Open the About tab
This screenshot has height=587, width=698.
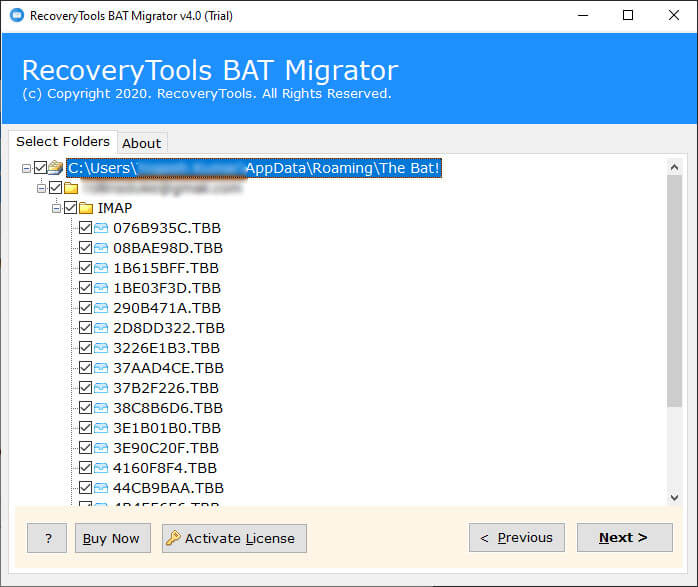pos(142,143)
